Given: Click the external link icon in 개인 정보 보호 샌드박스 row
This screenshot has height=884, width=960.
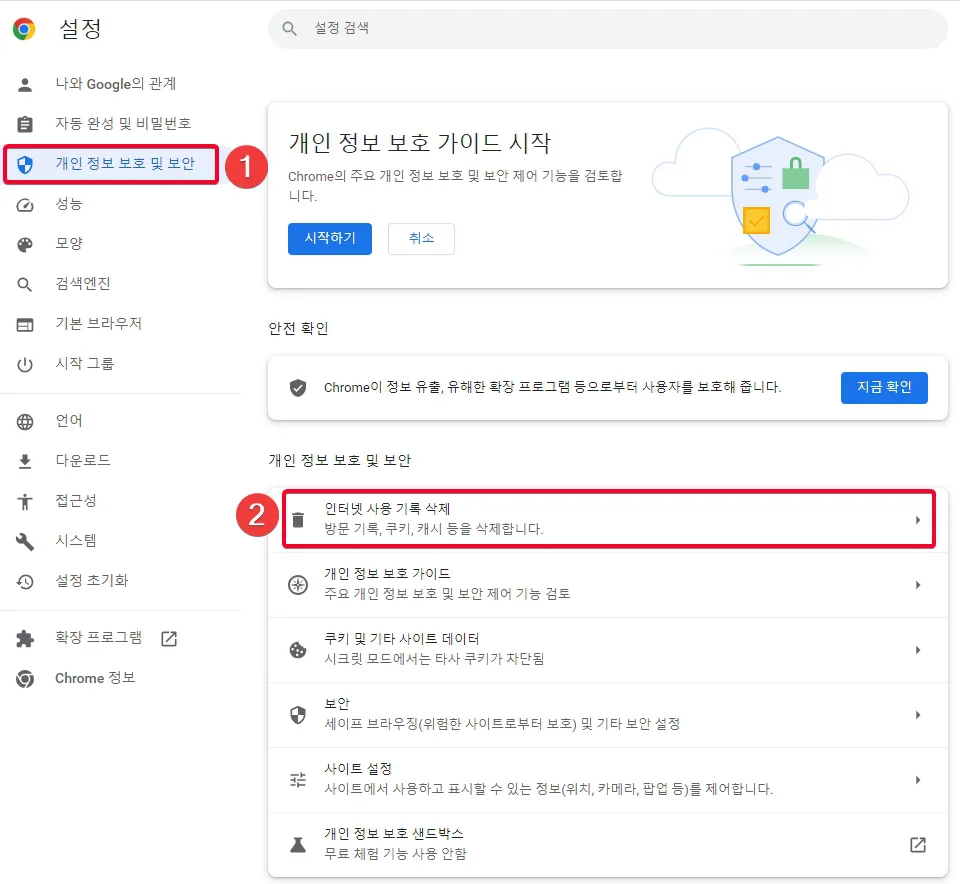Looking at the screenshot, I should (x=917, y=845).
